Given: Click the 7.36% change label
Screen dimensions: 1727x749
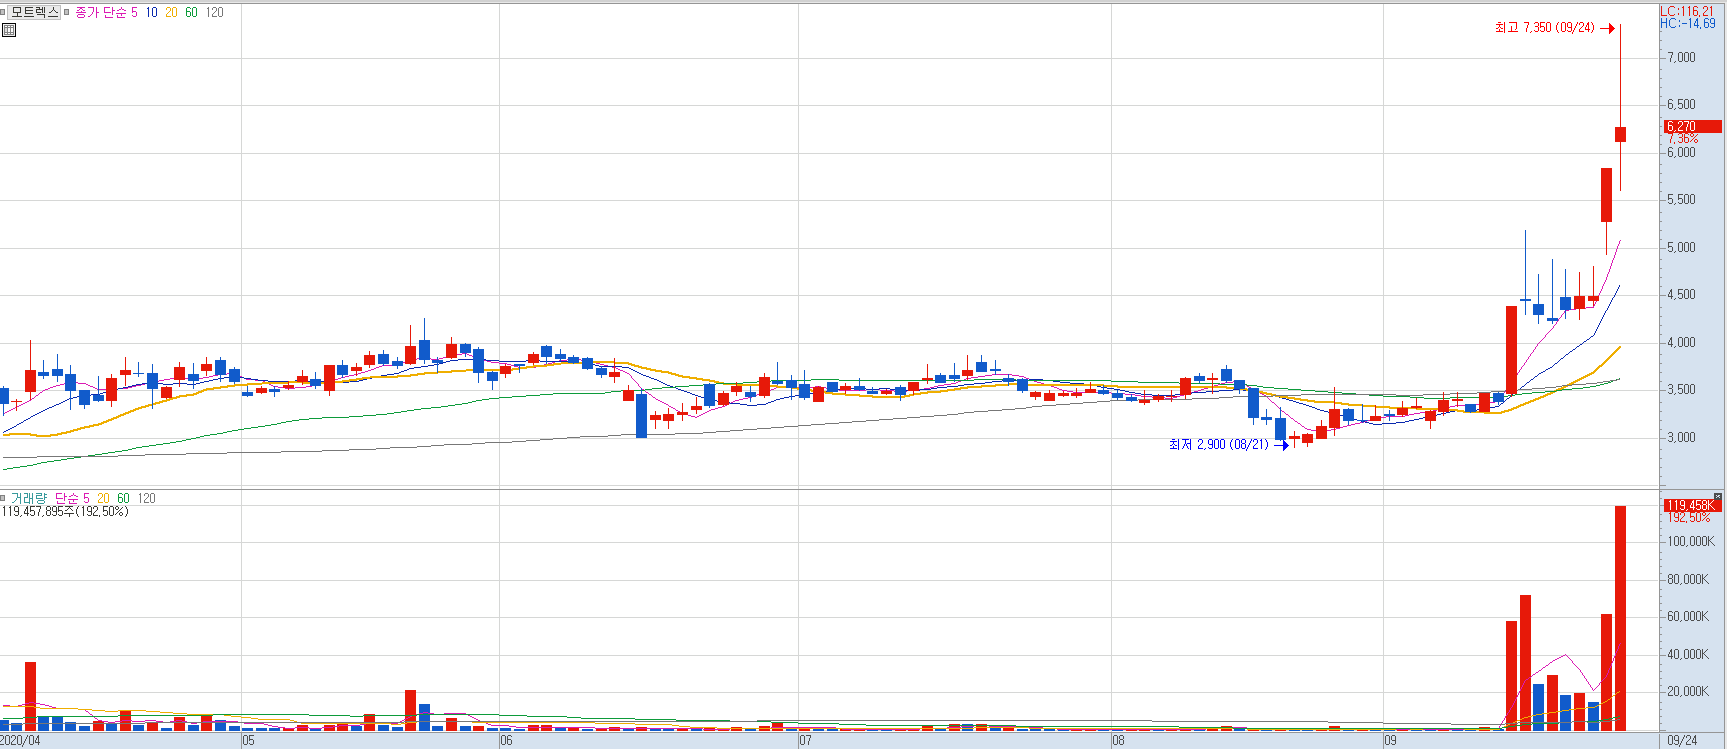Looking at the screenshot, I should point(1682,139).
